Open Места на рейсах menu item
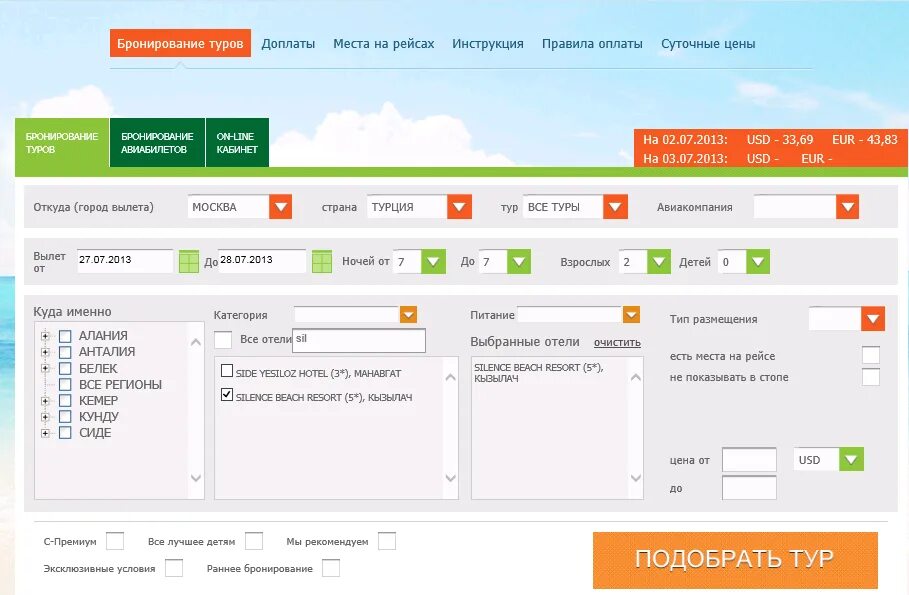 [x=383, y=43]
